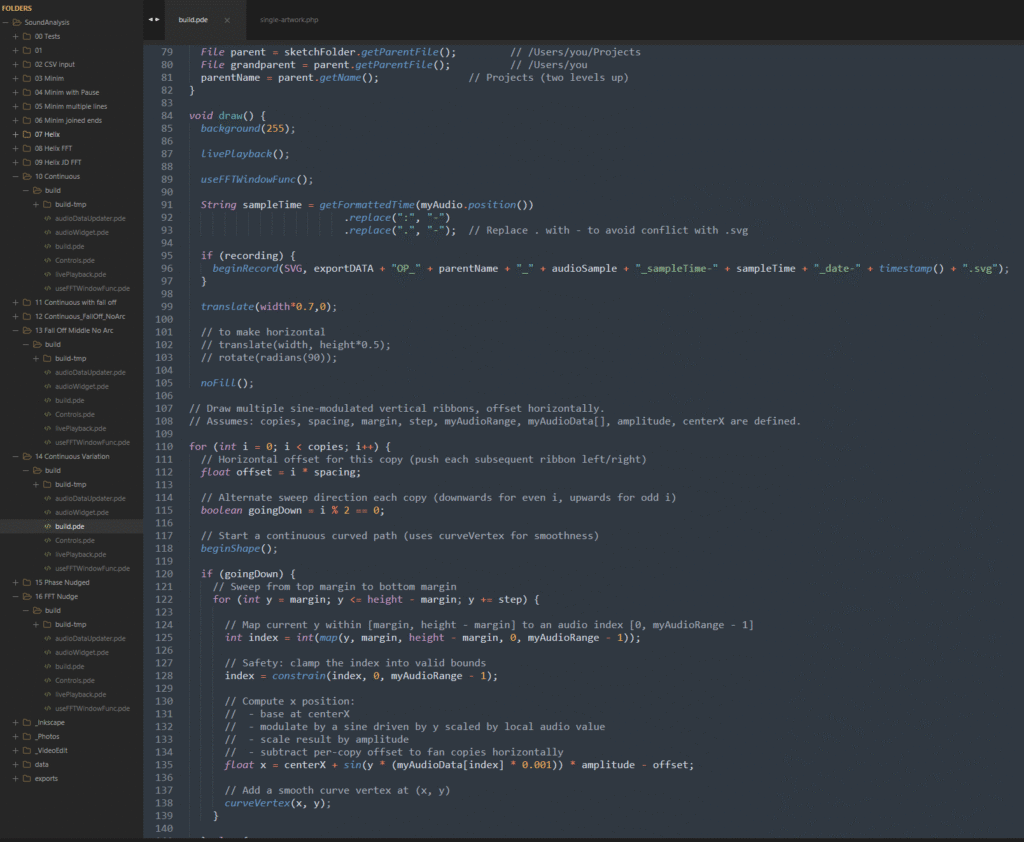This screenshot has width=1024, height=842.
Task: Click the _Inkscape folder icon
Action: (27, 722)
